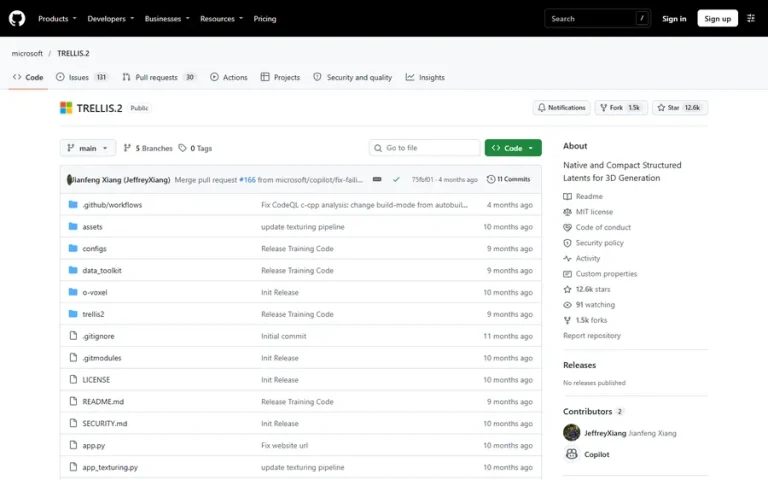Click the Microsoft logo next to TRELLIS.2 title
Screen dimensions: 768x480
(66, 108)
